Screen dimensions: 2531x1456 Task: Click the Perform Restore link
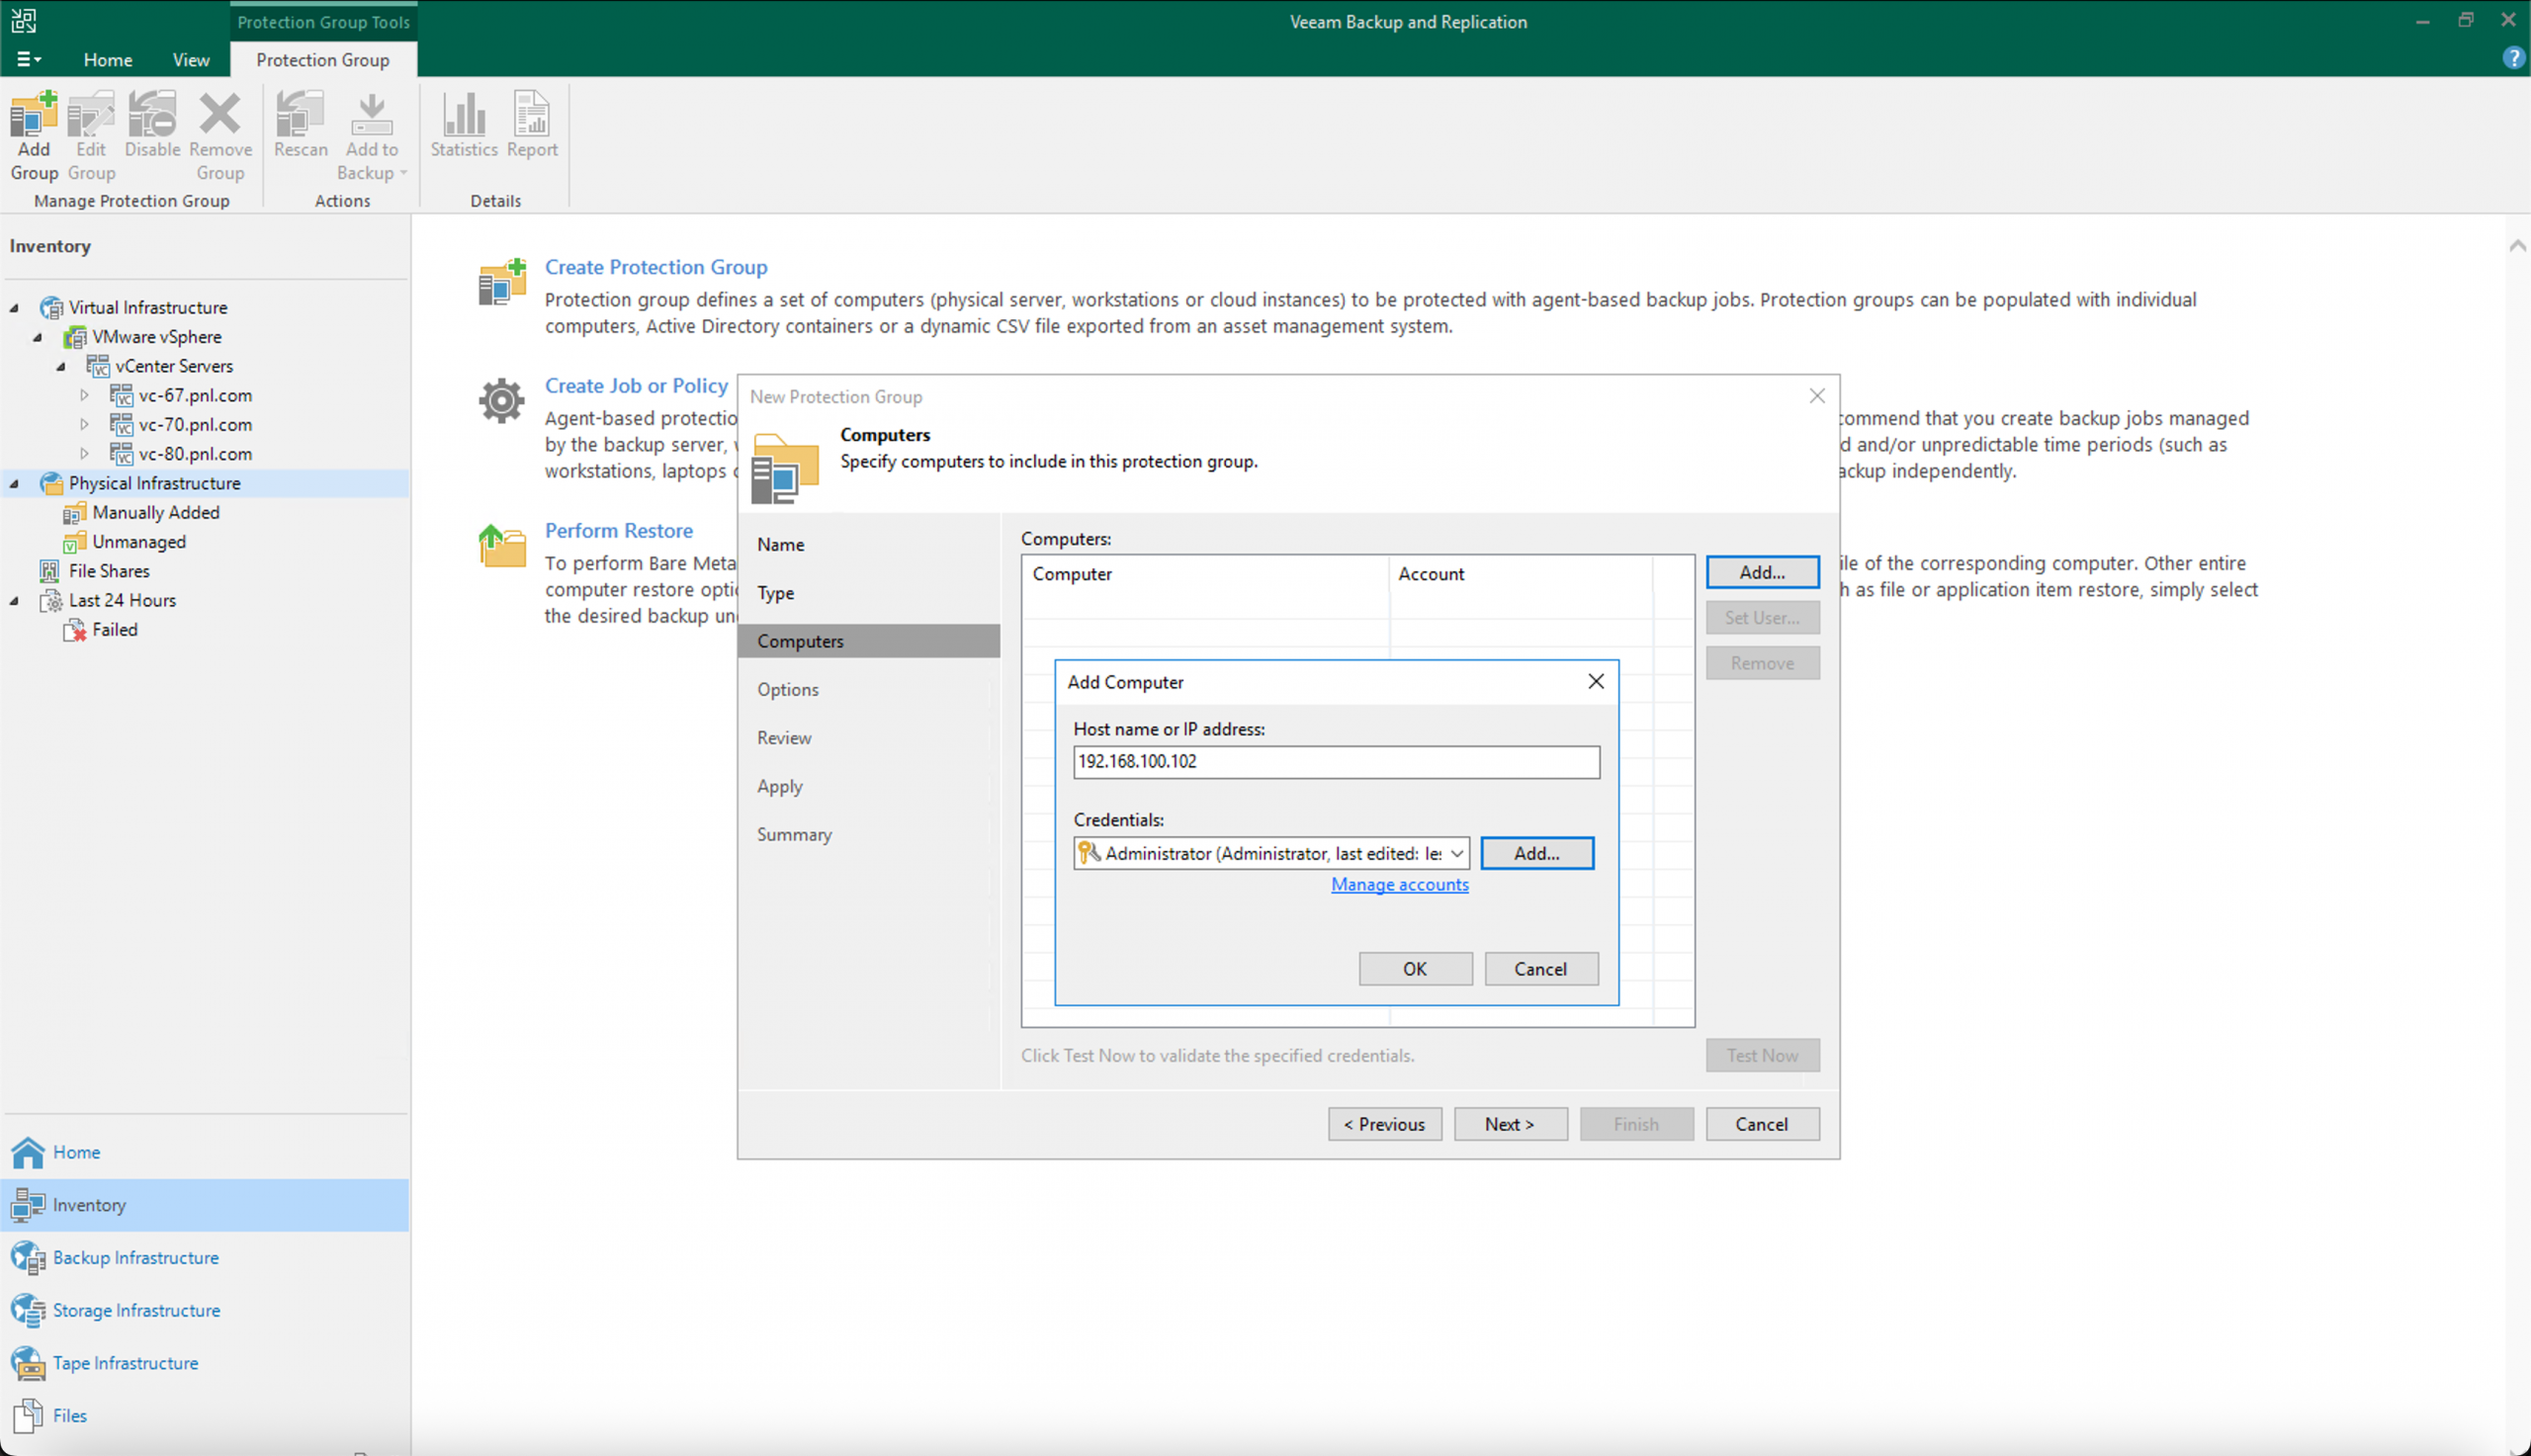pyautogui.click(x=618, y=531)
